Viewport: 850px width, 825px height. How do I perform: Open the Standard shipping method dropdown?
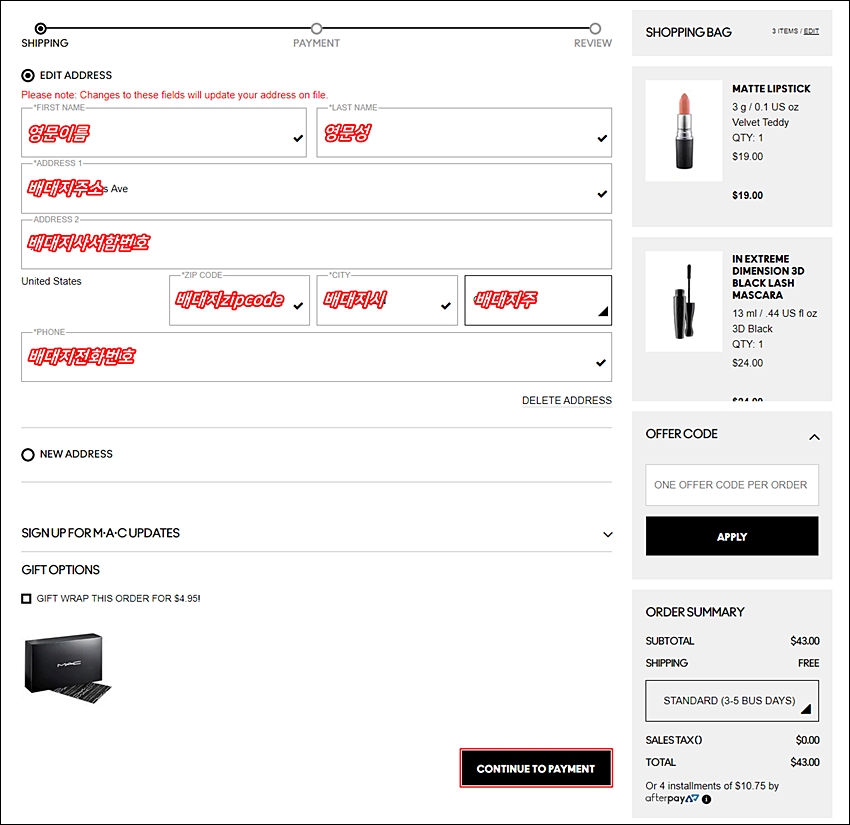click(x=732, y=701)
